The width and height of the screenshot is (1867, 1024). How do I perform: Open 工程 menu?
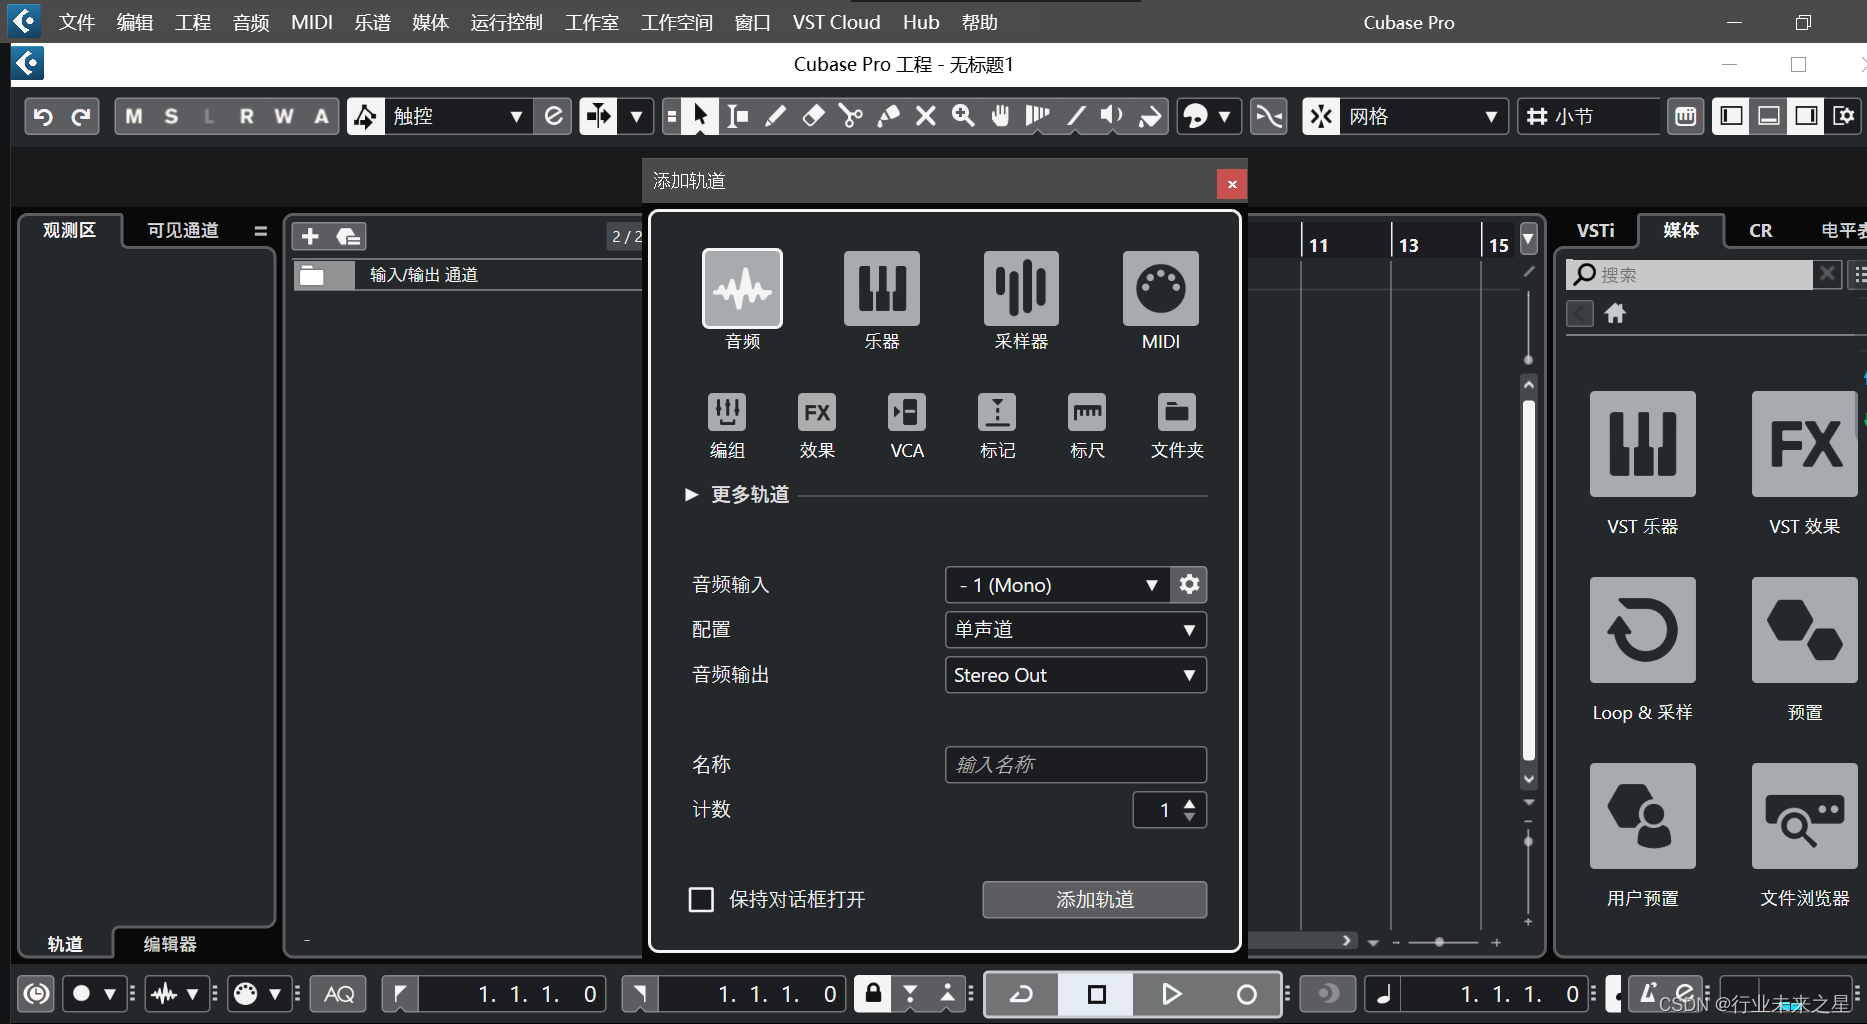193,22
